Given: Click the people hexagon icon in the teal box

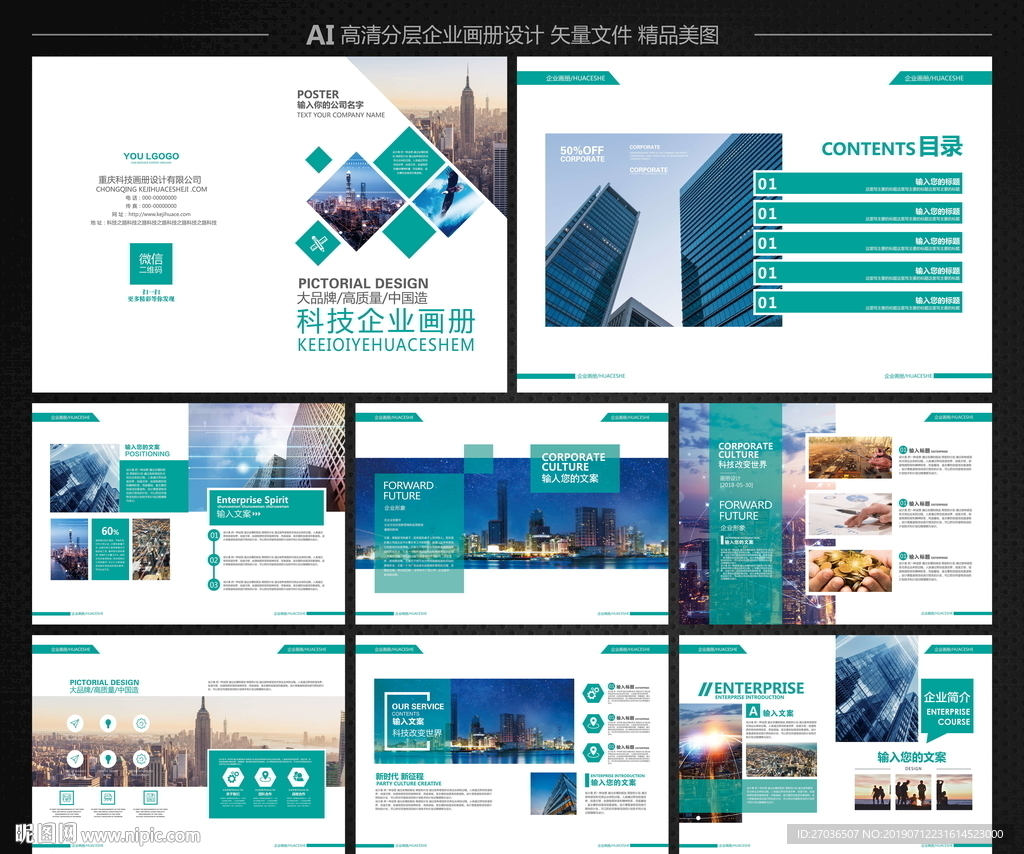Looking at the screenshot, I should [298, 777].
